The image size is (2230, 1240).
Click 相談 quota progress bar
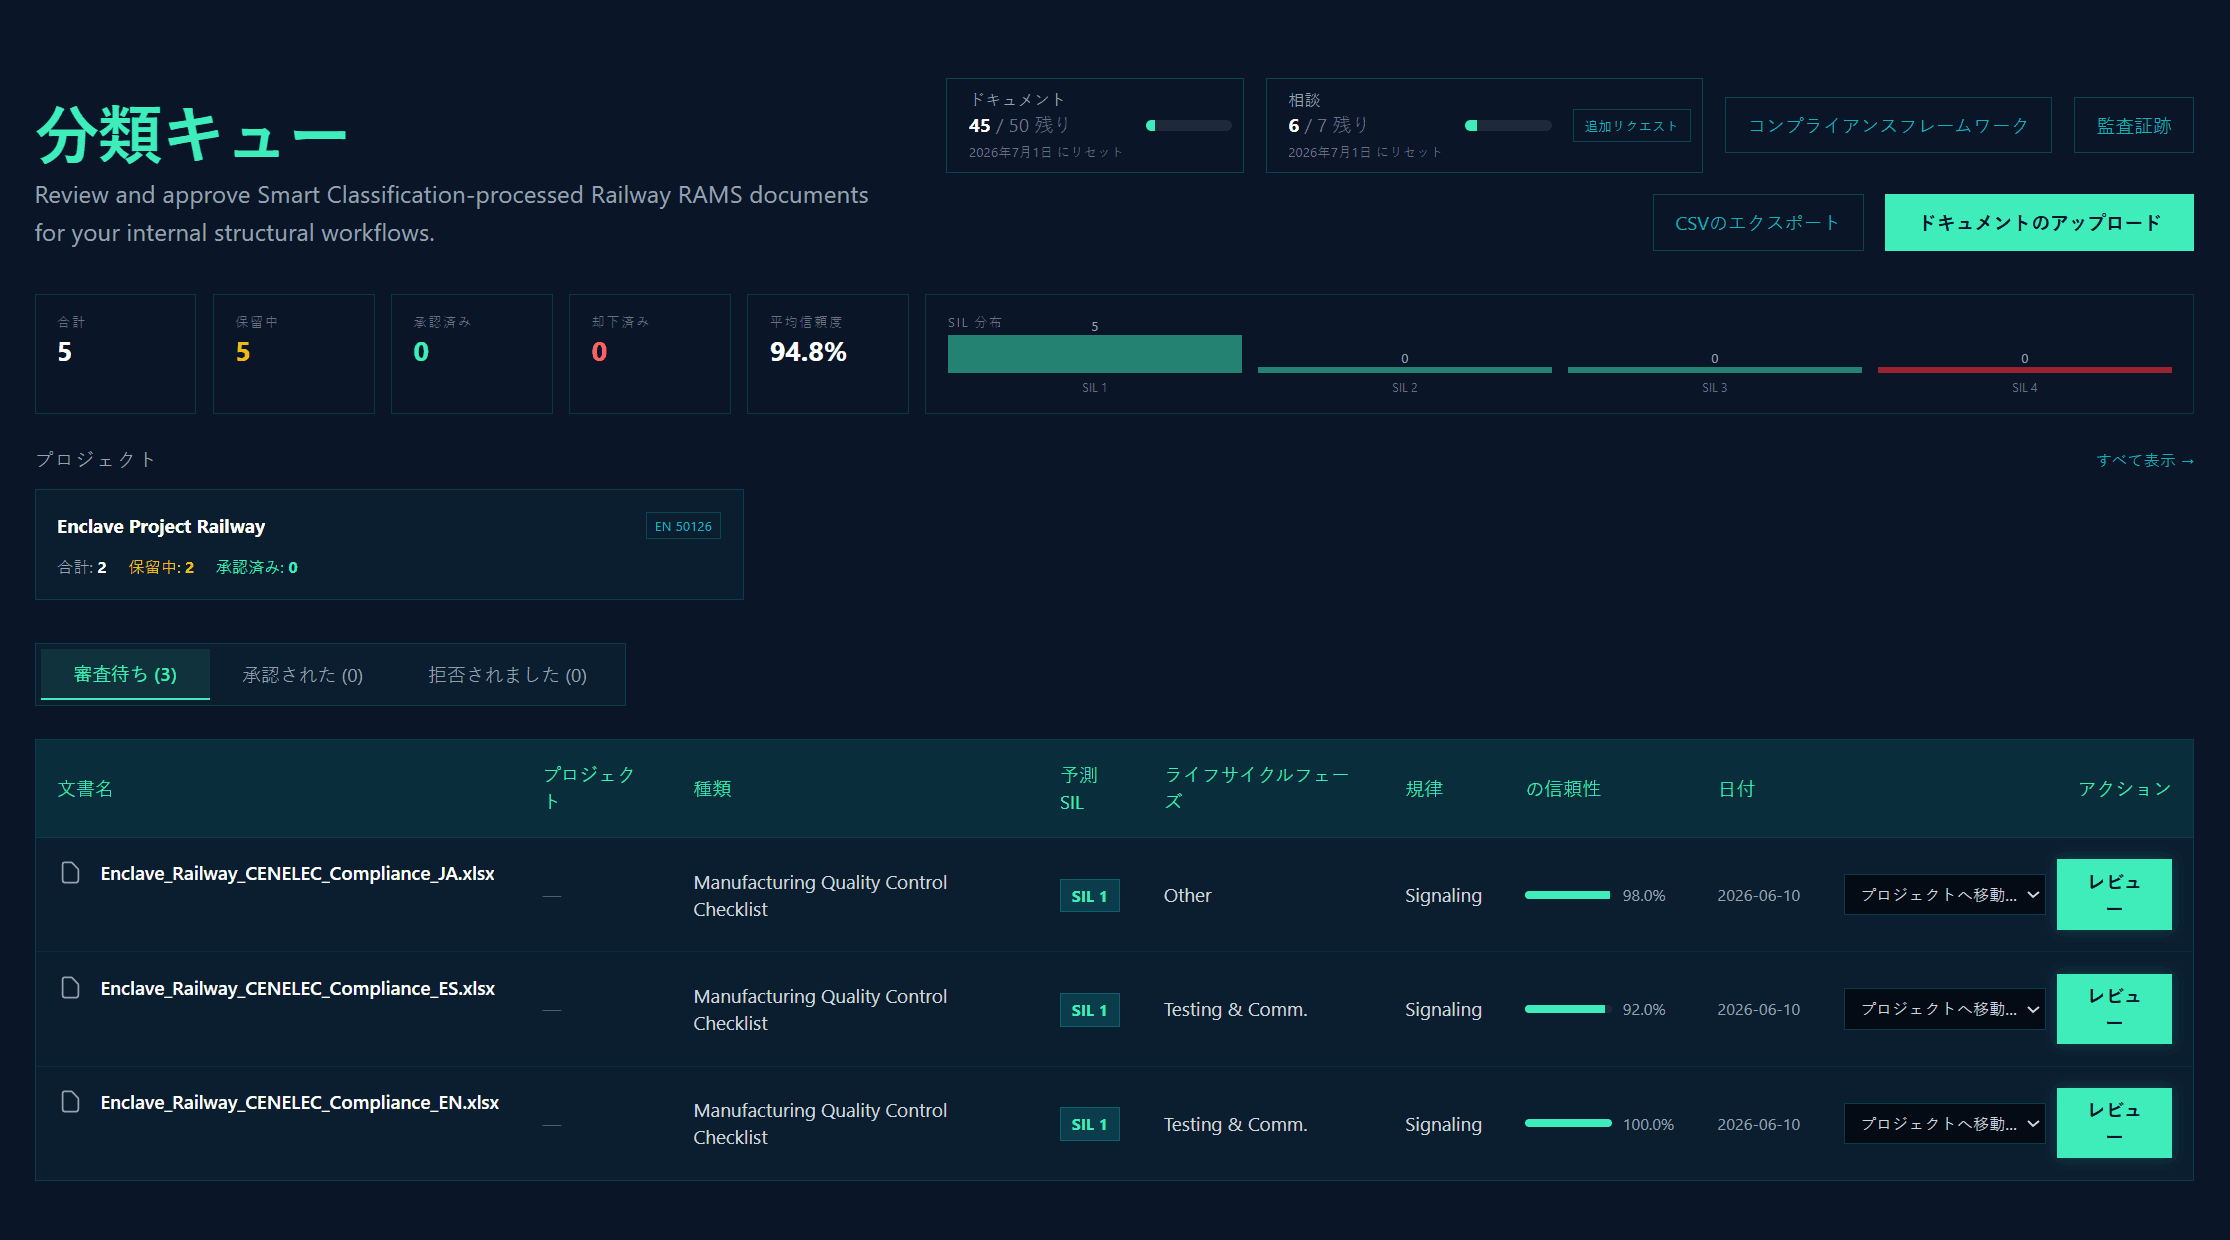1508,126
